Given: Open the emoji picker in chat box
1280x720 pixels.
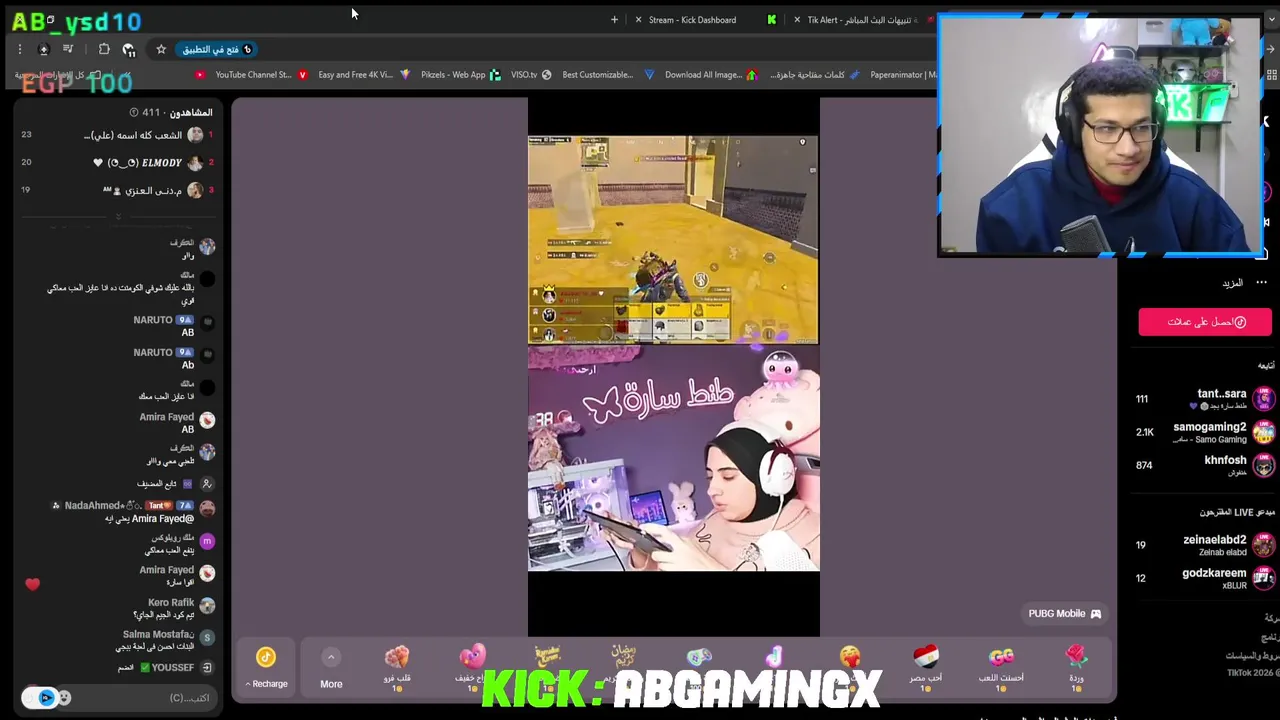Looking at the screenshot, I should point(64,698).
